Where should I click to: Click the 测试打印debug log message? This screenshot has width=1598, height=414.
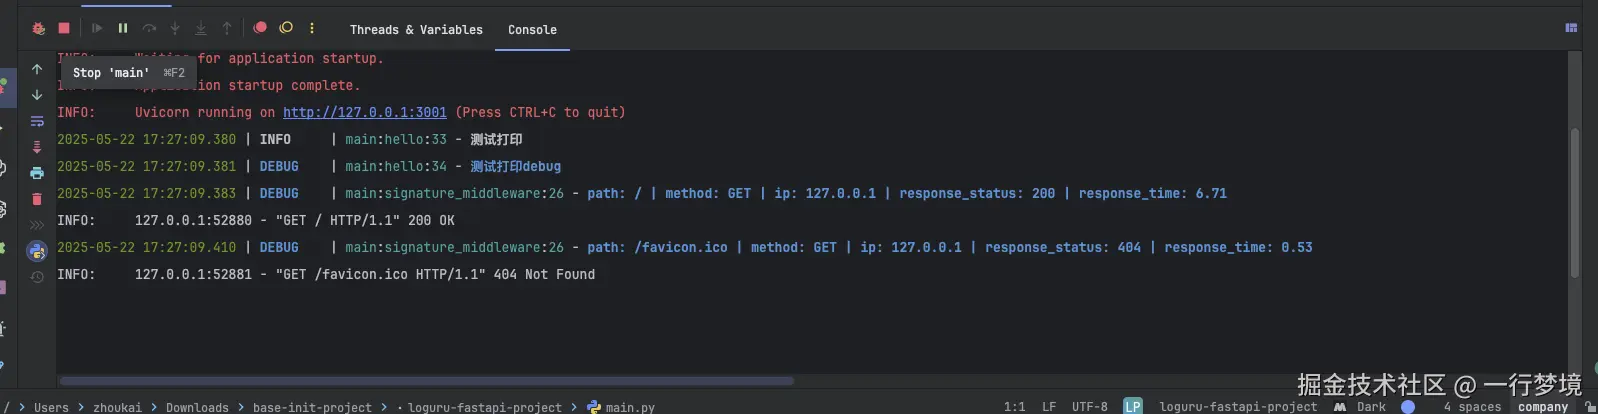click(x=516, y=166)
